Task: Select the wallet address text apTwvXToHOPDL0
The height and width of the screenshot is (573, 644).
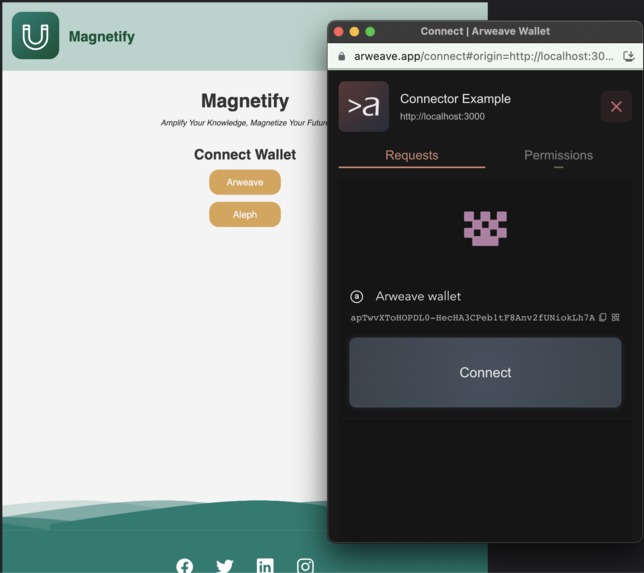Action: point(472,318)
